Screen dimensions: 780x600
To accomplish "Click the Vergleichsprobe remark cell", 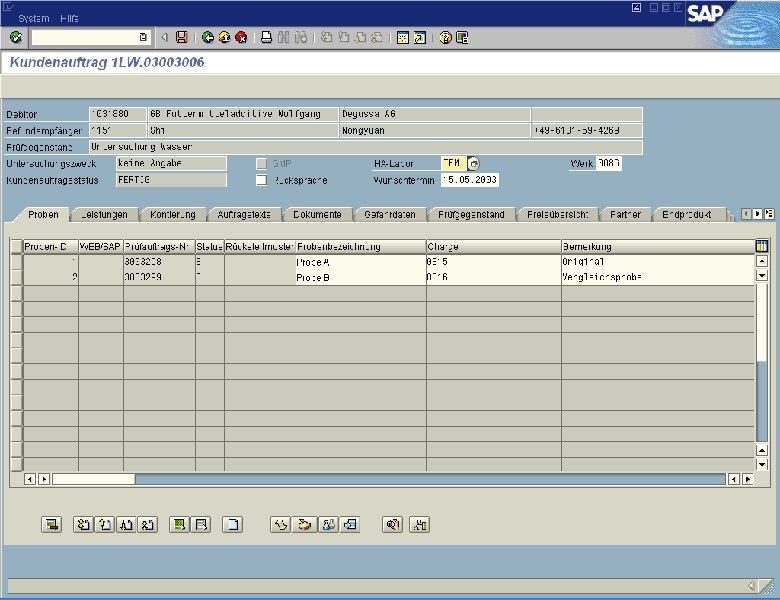I will click(x=658, y=277).
